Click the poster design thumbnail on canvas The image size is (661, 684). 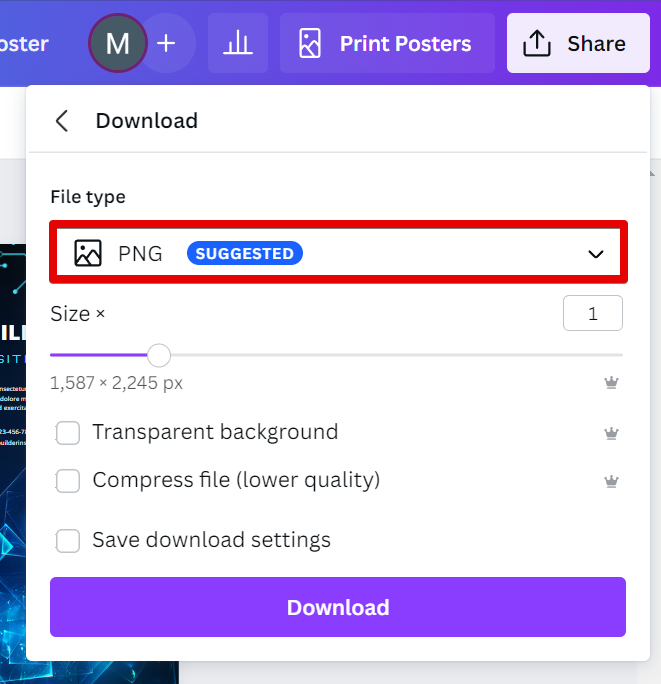12,450
